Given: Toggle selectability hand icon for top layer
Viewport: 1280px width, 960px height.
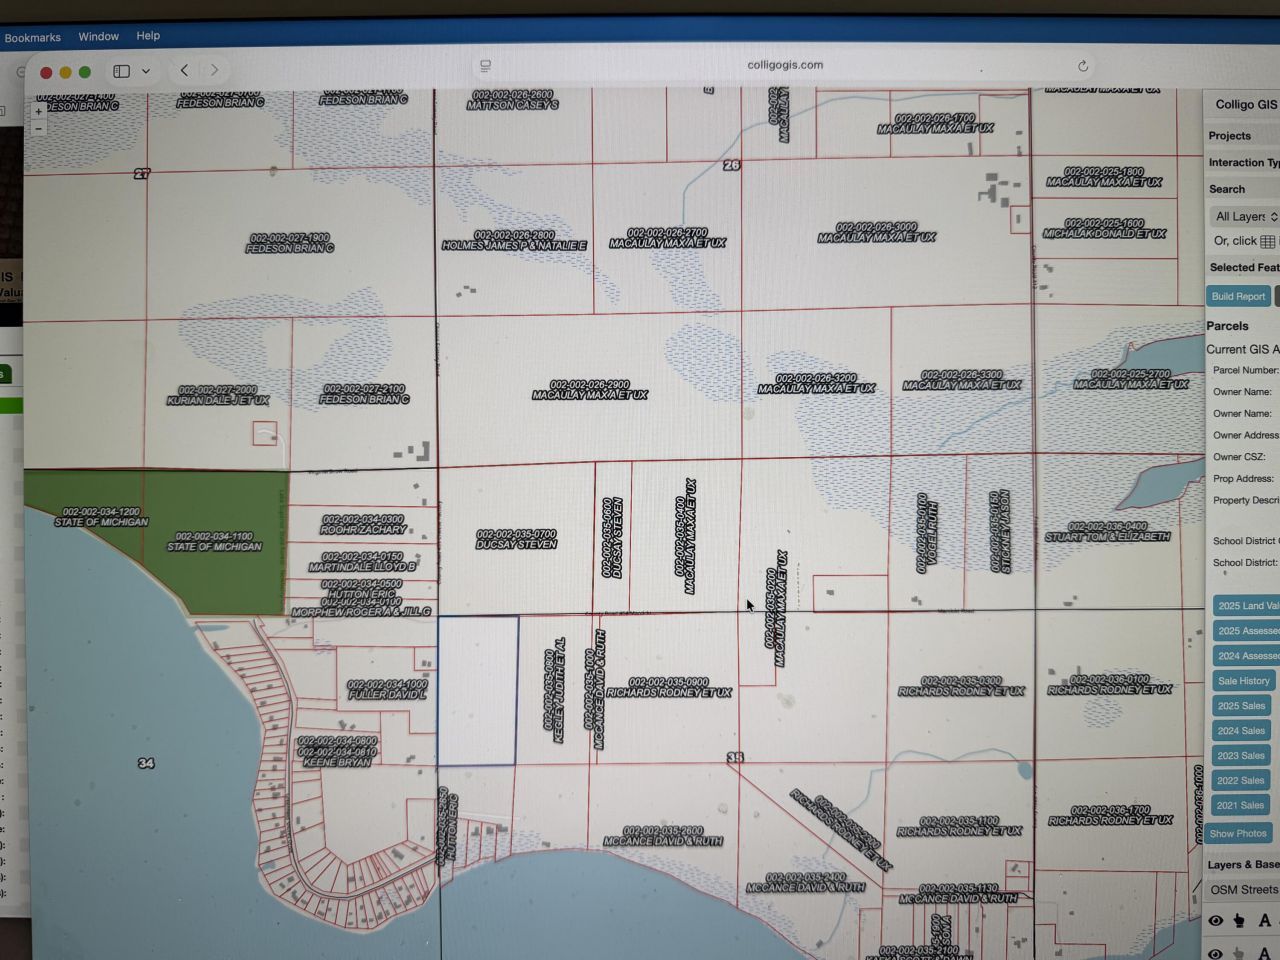Looking at the screenshot, I should tap(1239, 920).
